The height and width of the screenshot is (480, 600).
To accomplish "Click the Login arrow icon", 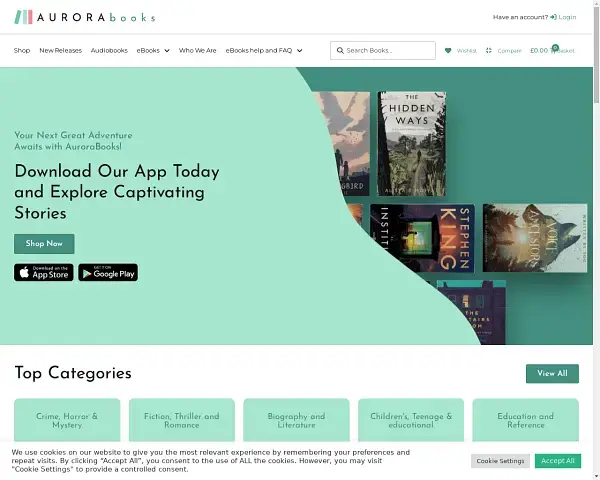I will point(553,17).
